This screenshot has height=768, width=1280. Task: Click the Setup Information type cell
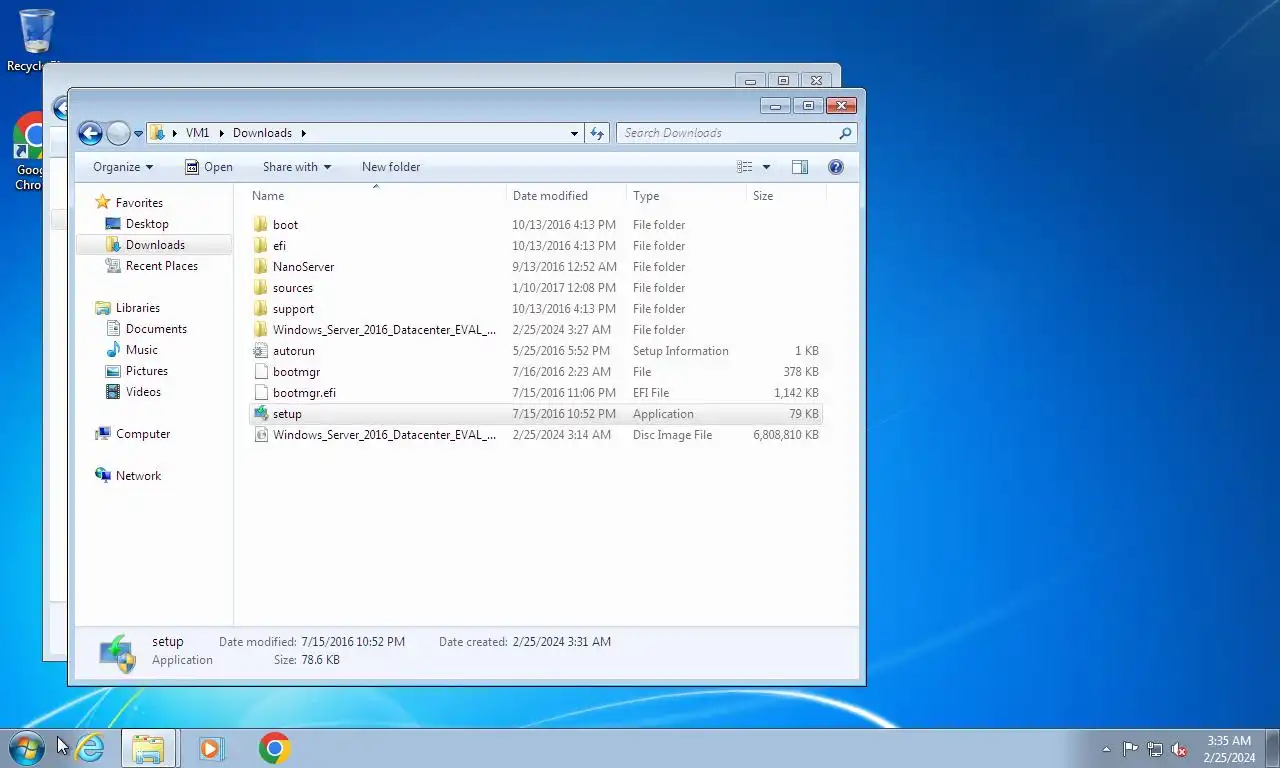click(x=680, y=351)
